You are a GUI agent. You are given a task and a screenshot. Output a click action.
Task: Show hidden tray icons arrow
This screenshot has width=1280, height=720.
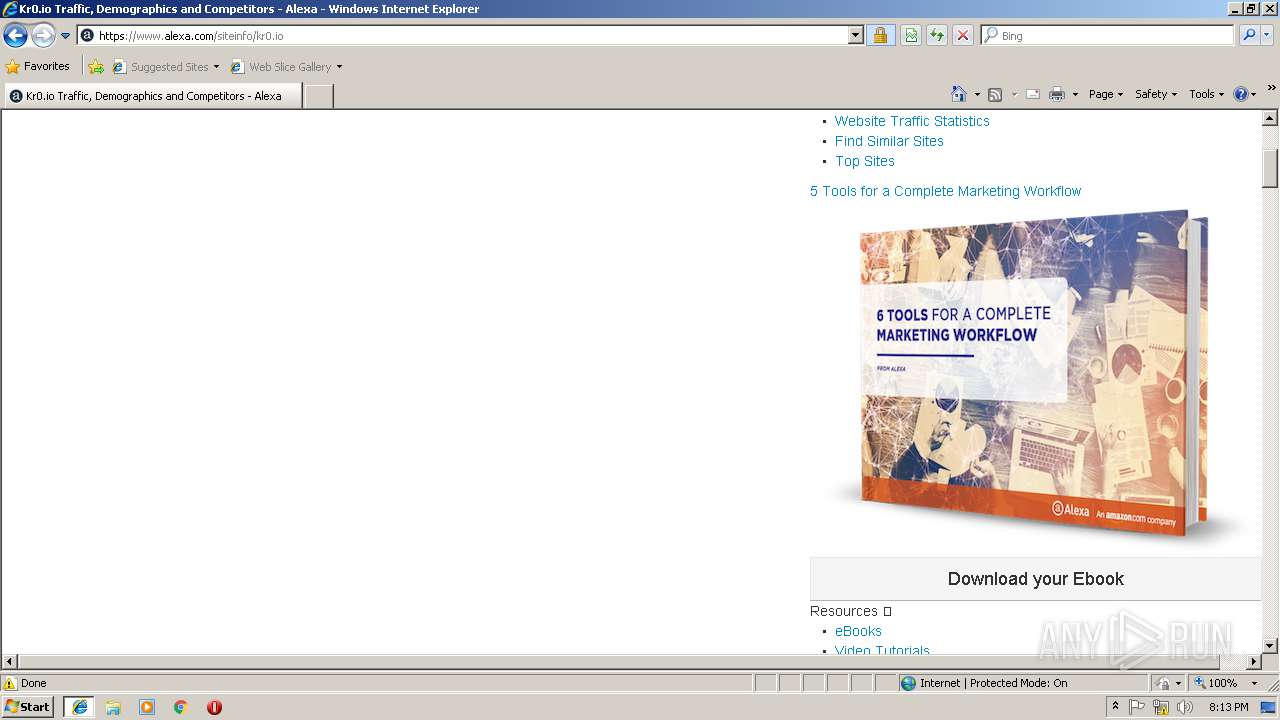click(x=1115, y=707)
